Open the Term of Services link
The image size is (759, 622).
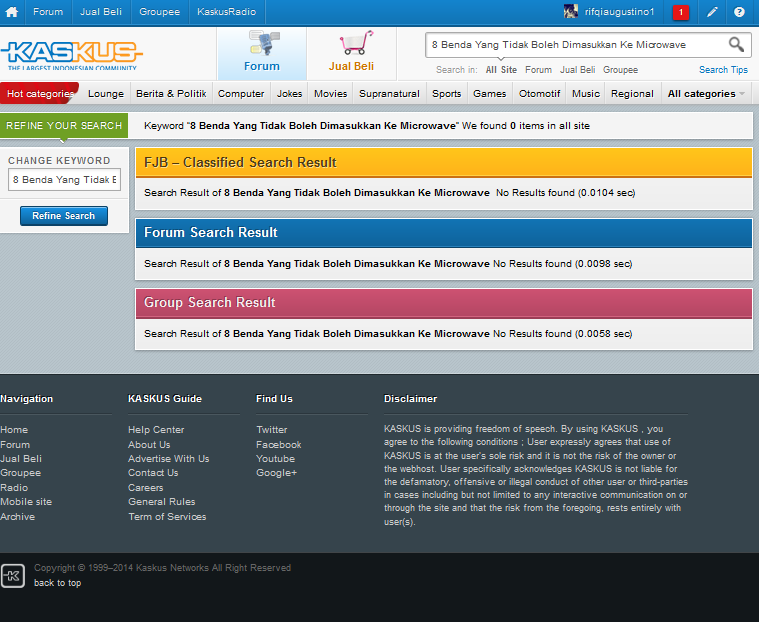click(167, 516)
